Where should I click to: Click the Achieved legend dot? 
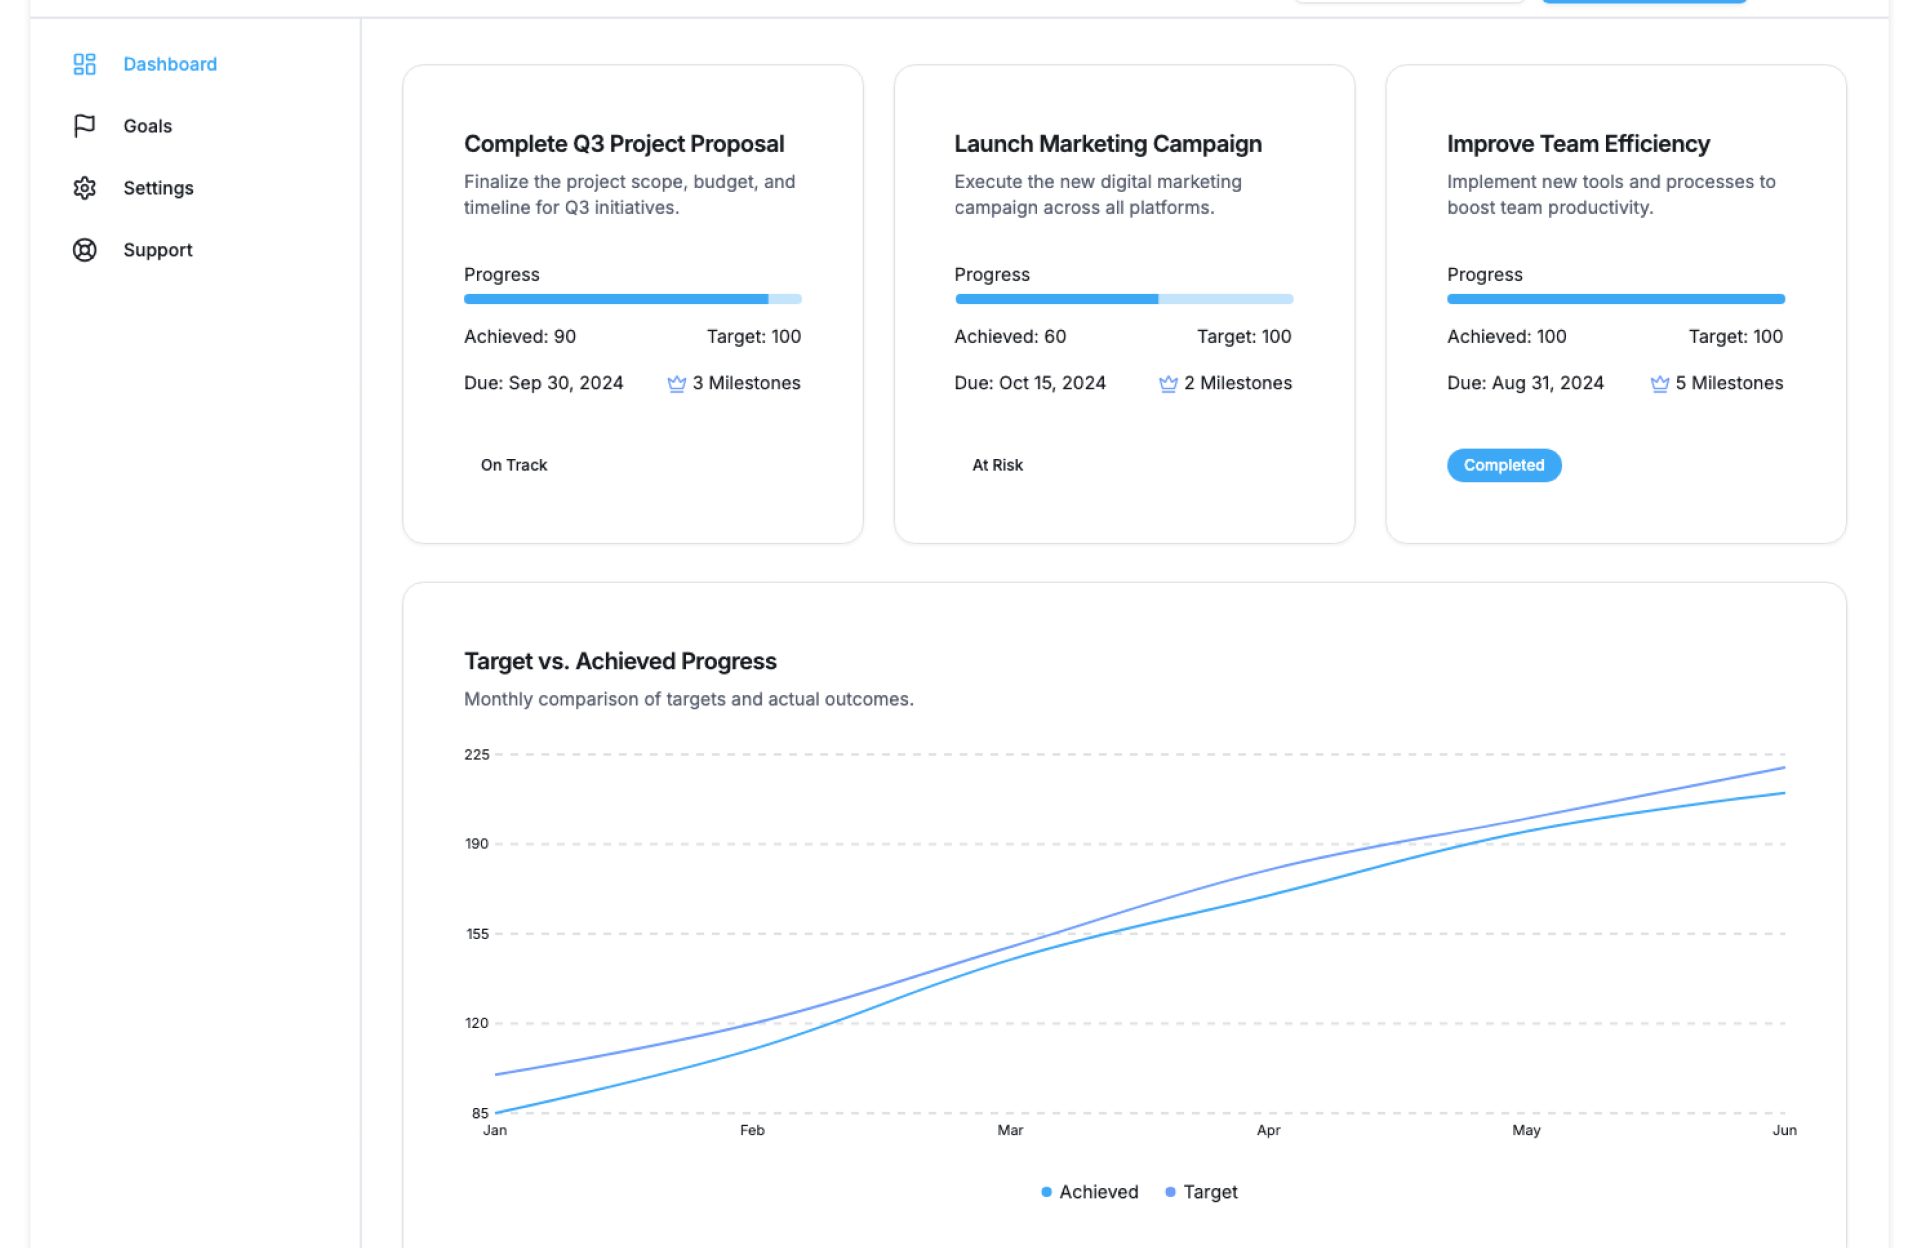click(x=1046, y=1192)
